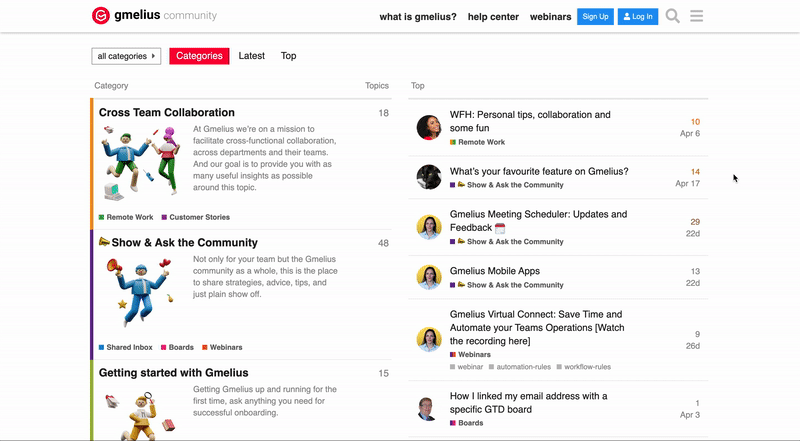Screen dimensions: 800x441
Task: Switch to the Latest tab
Action: pos(252,56)
